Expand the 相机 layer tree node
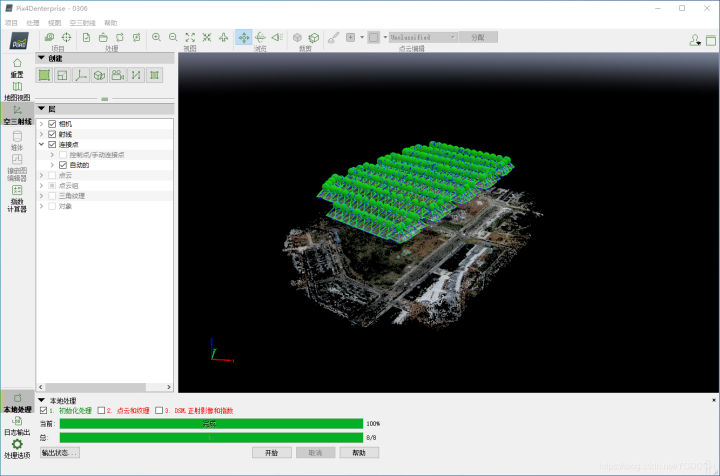720x476 pixels. 41,124
